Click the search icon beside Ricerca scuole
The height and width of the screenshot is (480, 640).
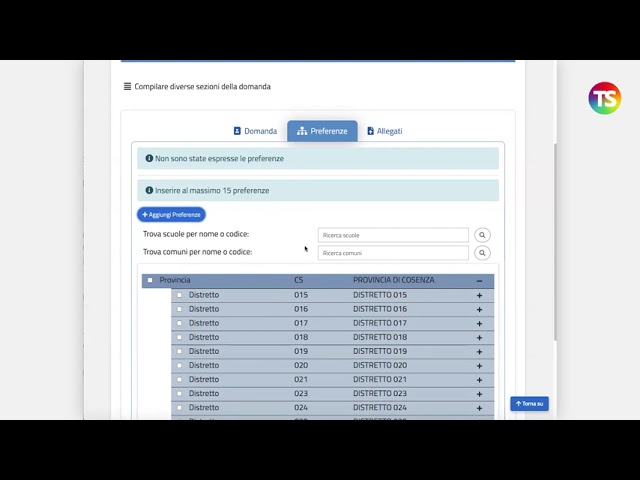482,235
